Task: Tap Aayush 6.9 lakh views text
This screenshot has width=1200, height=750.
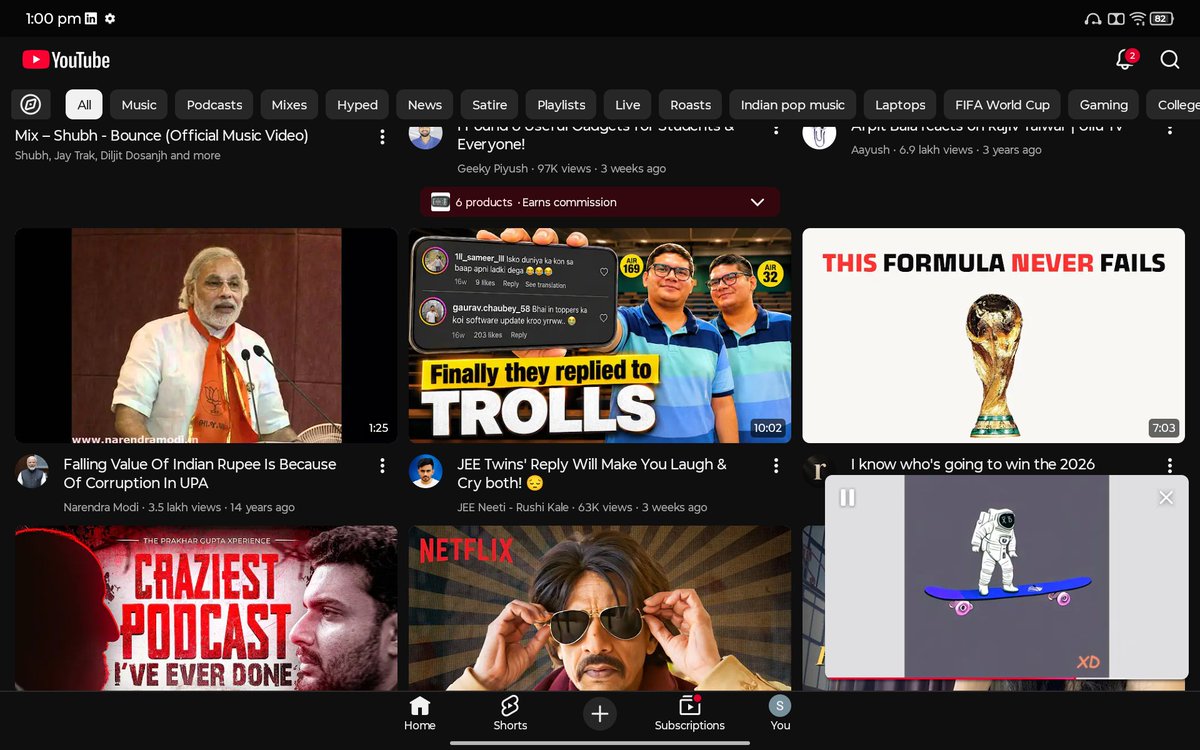Action: [946, 150]
